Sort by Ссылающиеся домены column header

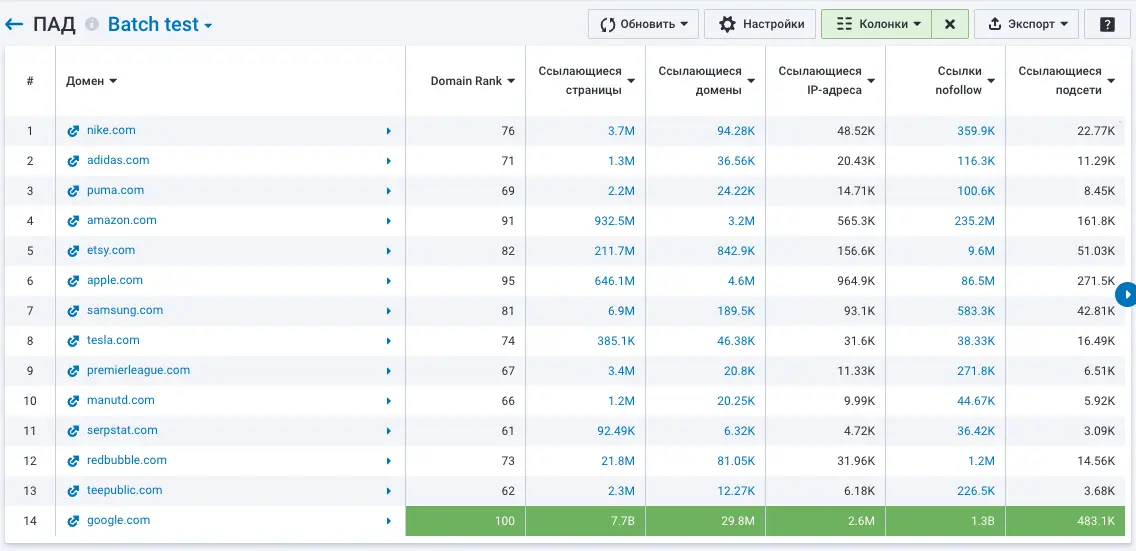click(x=705, y=81)
